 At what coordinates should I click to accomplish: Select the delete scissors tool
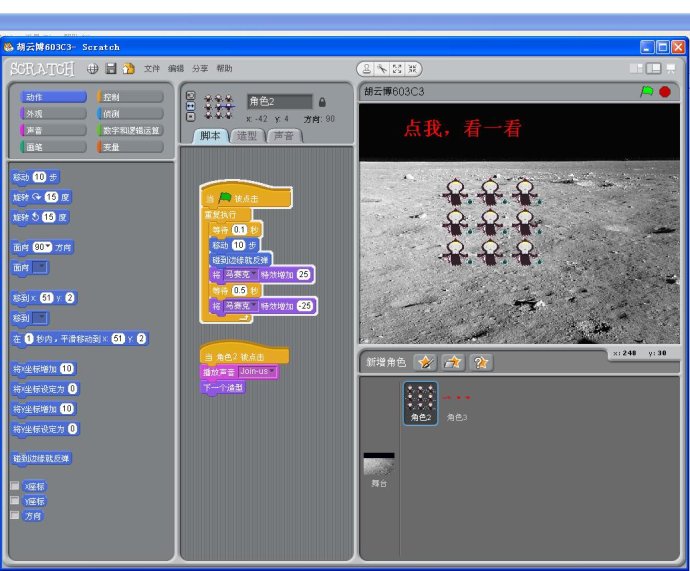click(382, 69)
